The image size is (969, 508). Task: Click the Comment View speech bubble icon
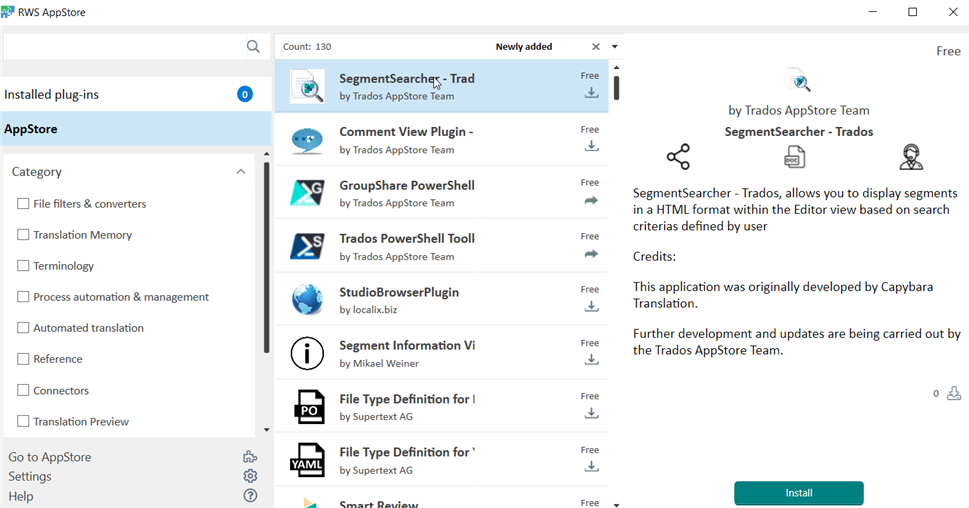tap(307, 140)
